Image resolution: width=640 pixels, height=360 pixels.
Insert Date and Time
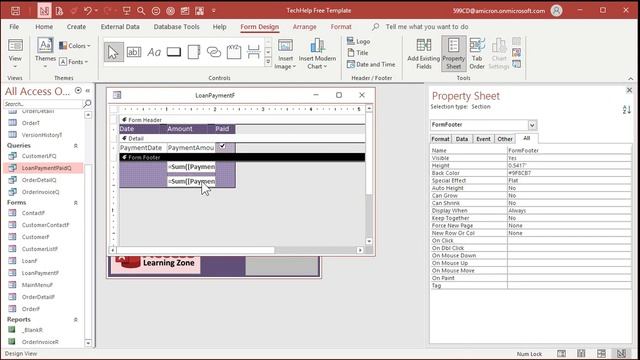(x=371, y=64)
